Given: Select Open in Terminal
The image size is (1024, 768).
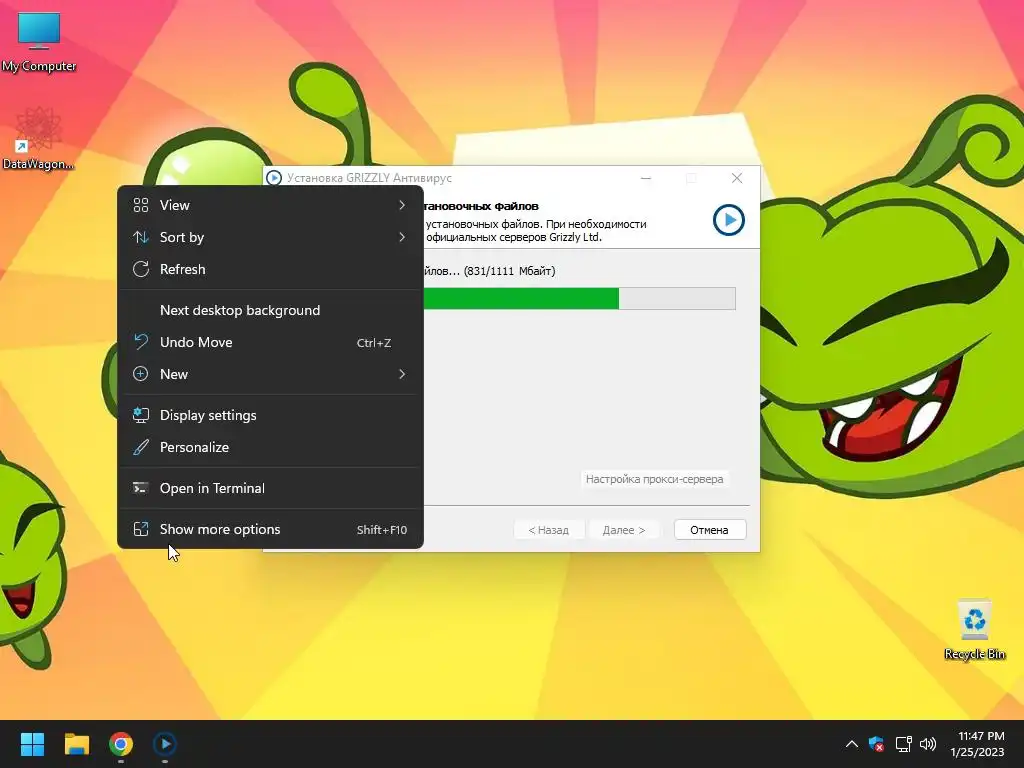Looking at the screenshot, I should coord(270,488).
